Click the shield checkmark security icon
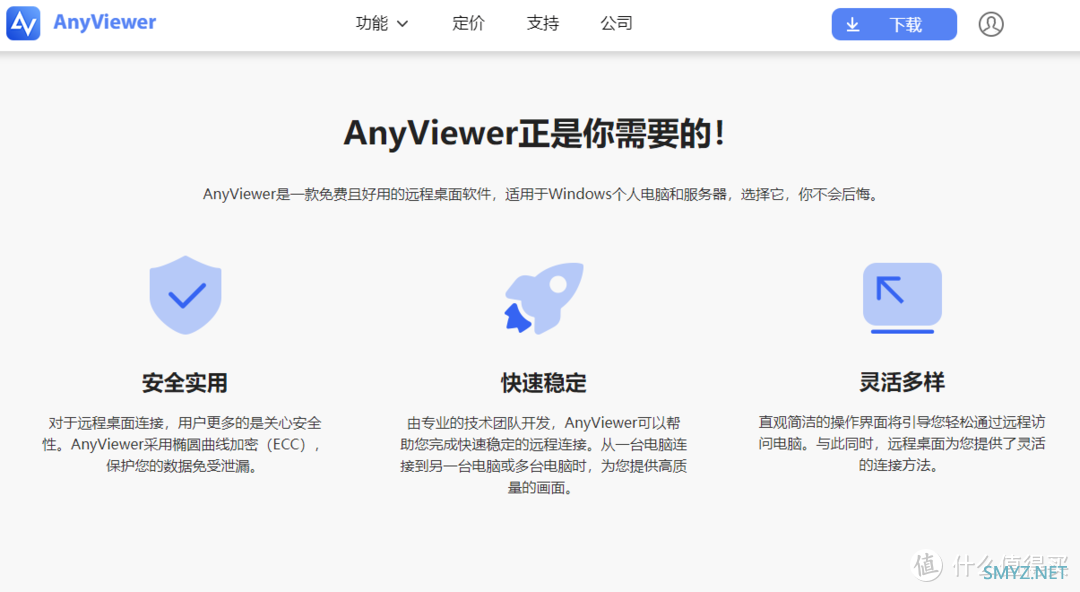 point(185,295)
